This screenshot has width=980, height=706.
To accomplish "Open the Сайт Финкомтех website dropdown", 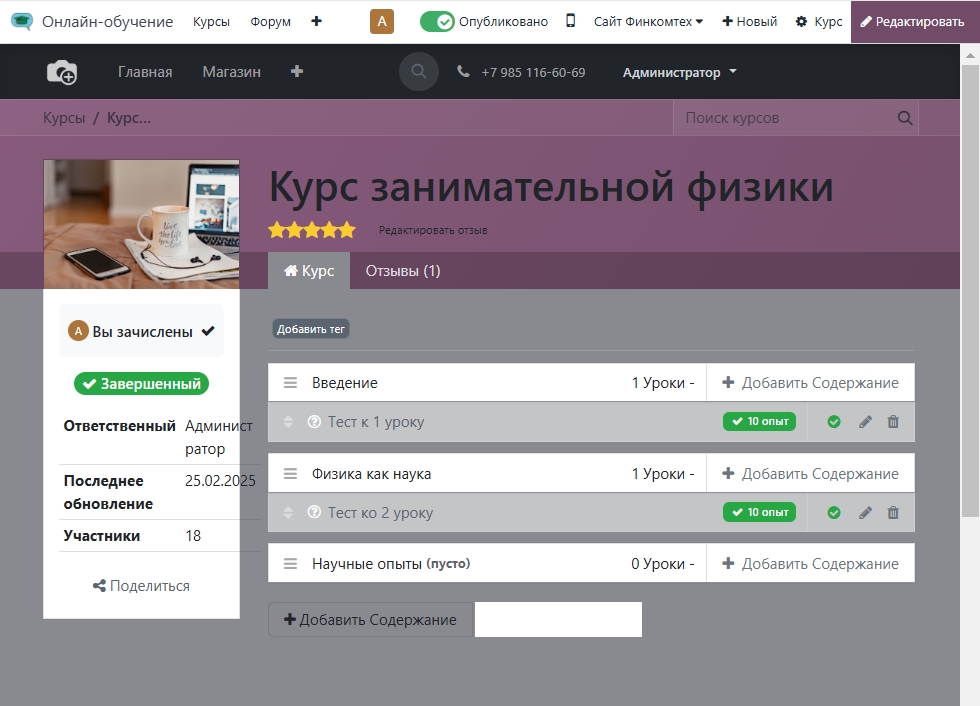I will click(648, 21).
